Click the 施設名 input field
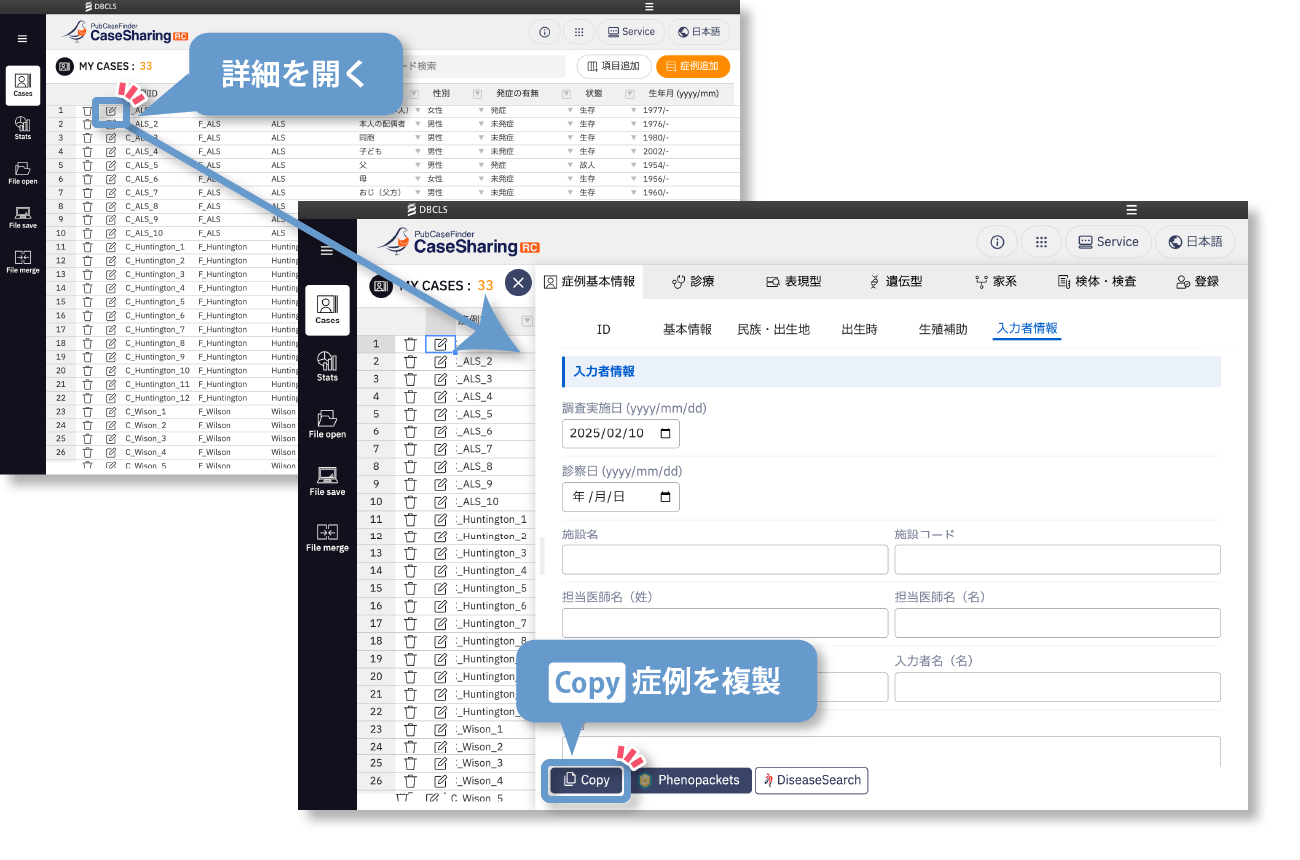The image size is (1300, 860). click(x=724, y=560)
